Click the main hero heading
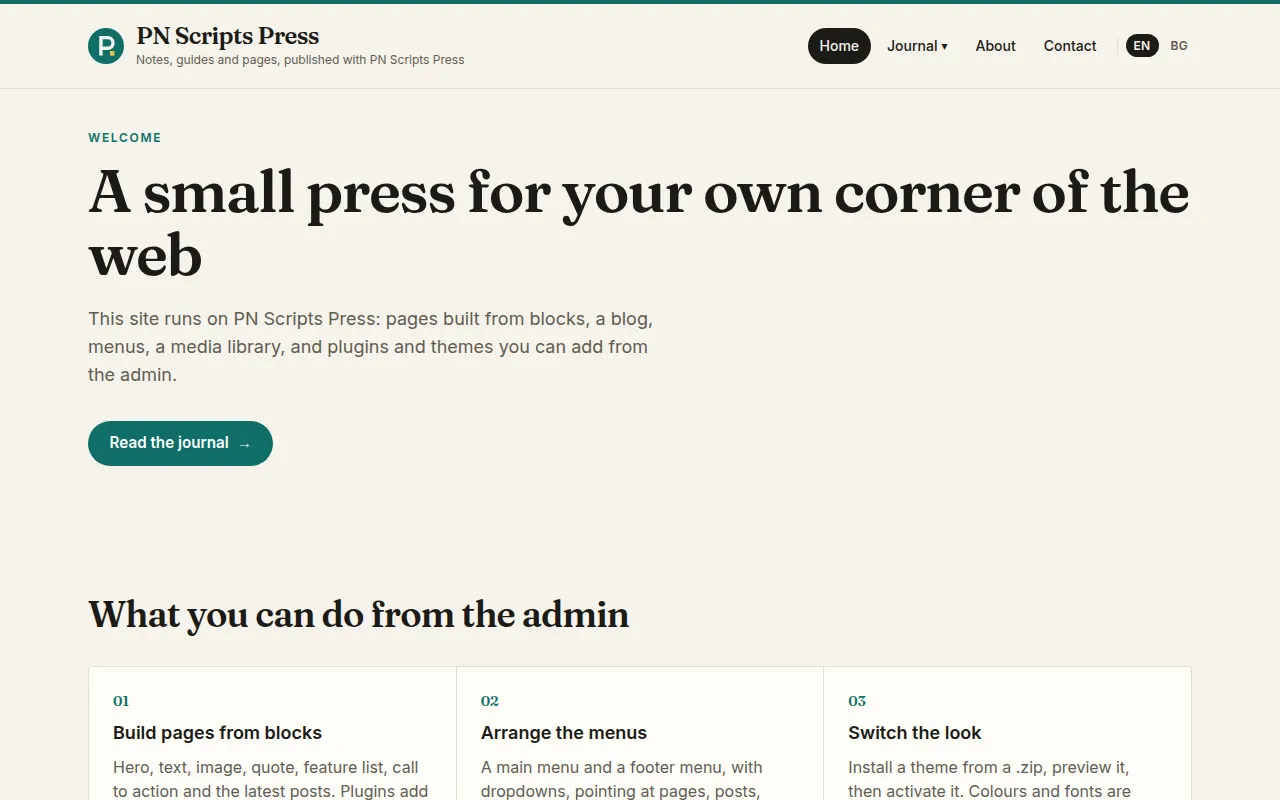1280x800 pixels. coord(639,224)
